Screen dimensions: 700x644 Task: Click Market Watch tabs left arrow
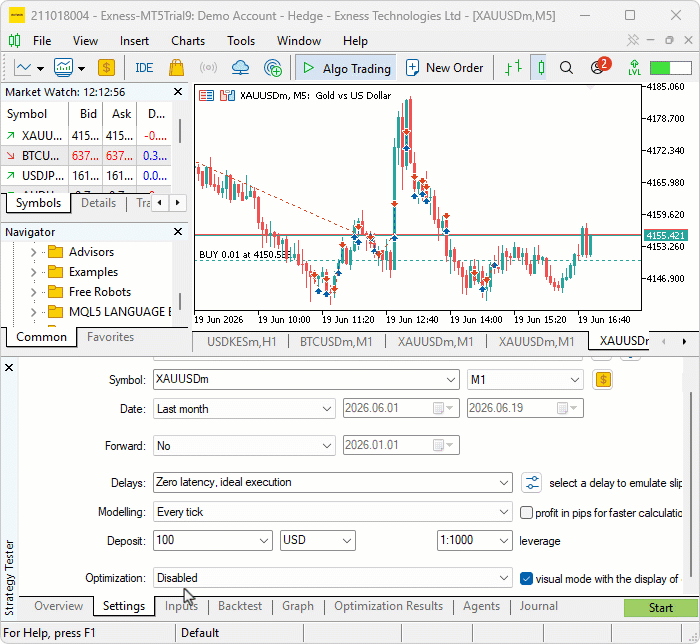160,203
